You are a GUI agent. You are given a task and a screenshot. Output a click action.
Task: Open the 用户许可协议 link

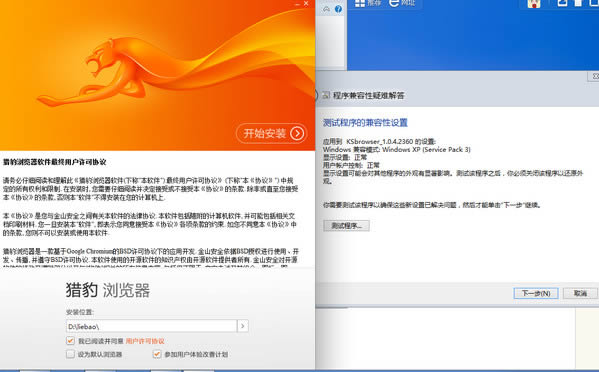point(145,341)
